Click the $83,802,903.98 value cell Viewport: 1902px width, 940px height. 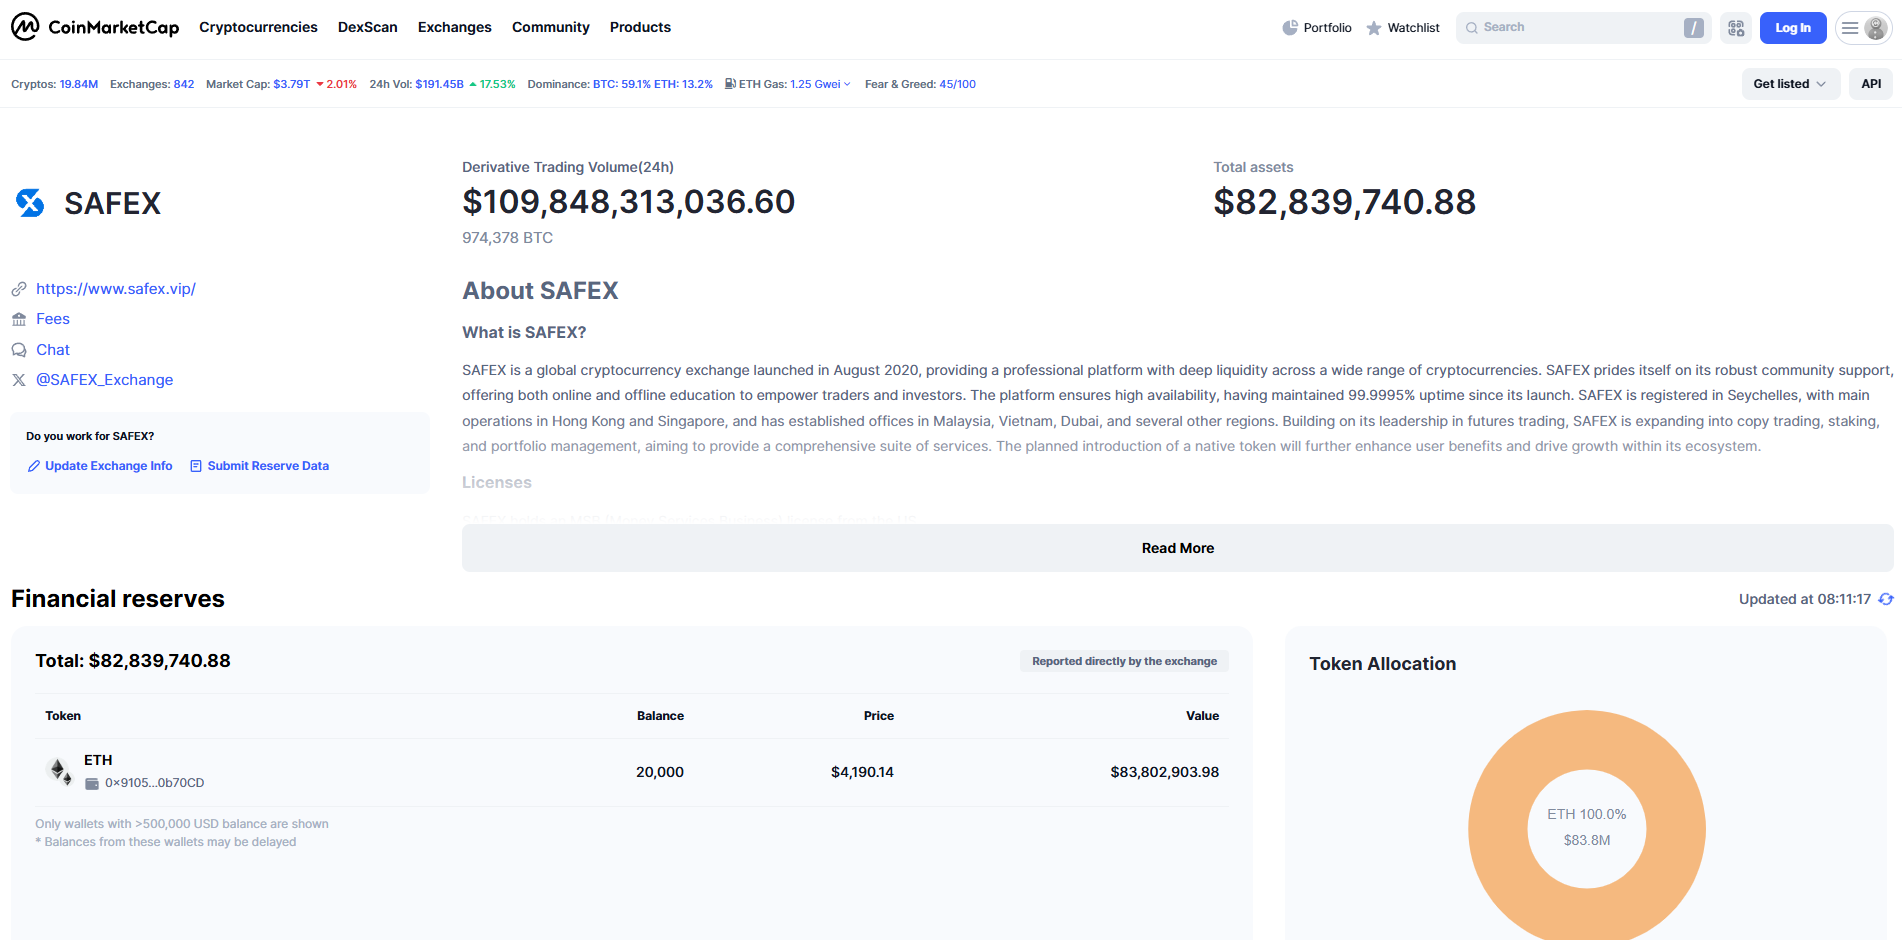coord(1164,772)
